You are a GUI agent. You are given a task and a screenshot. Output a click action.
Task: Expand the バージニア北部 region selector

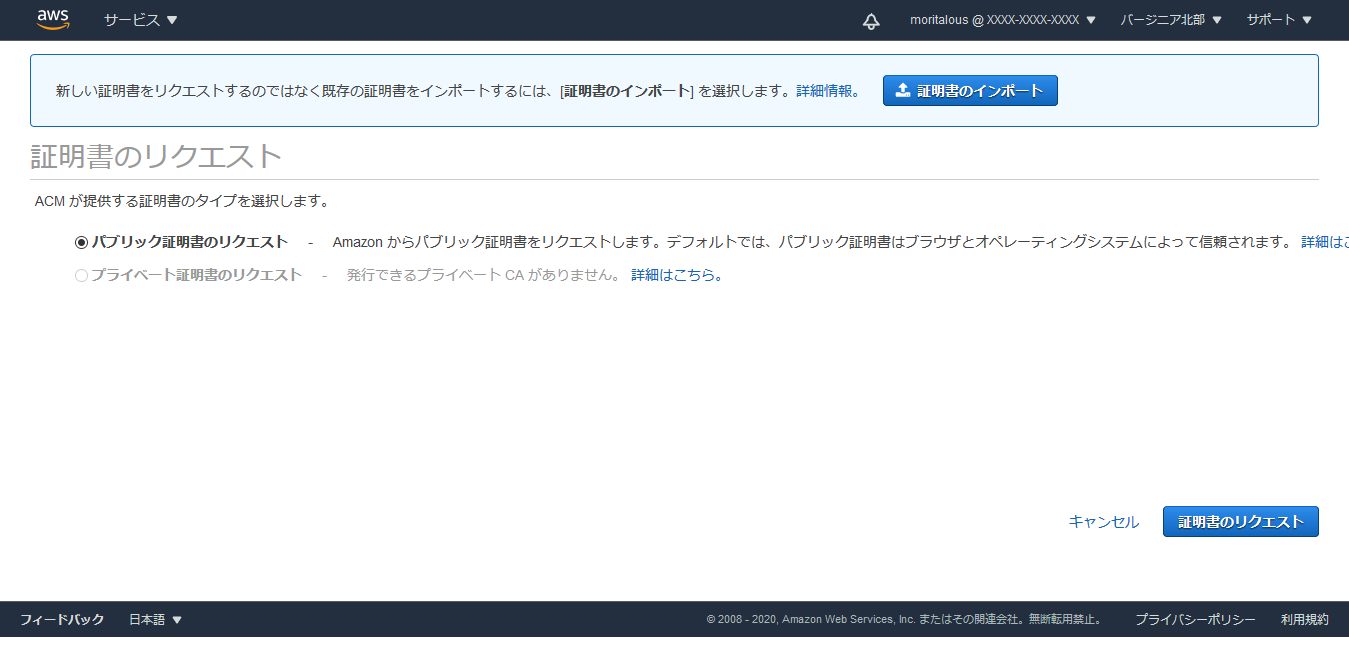[1171, 20]
